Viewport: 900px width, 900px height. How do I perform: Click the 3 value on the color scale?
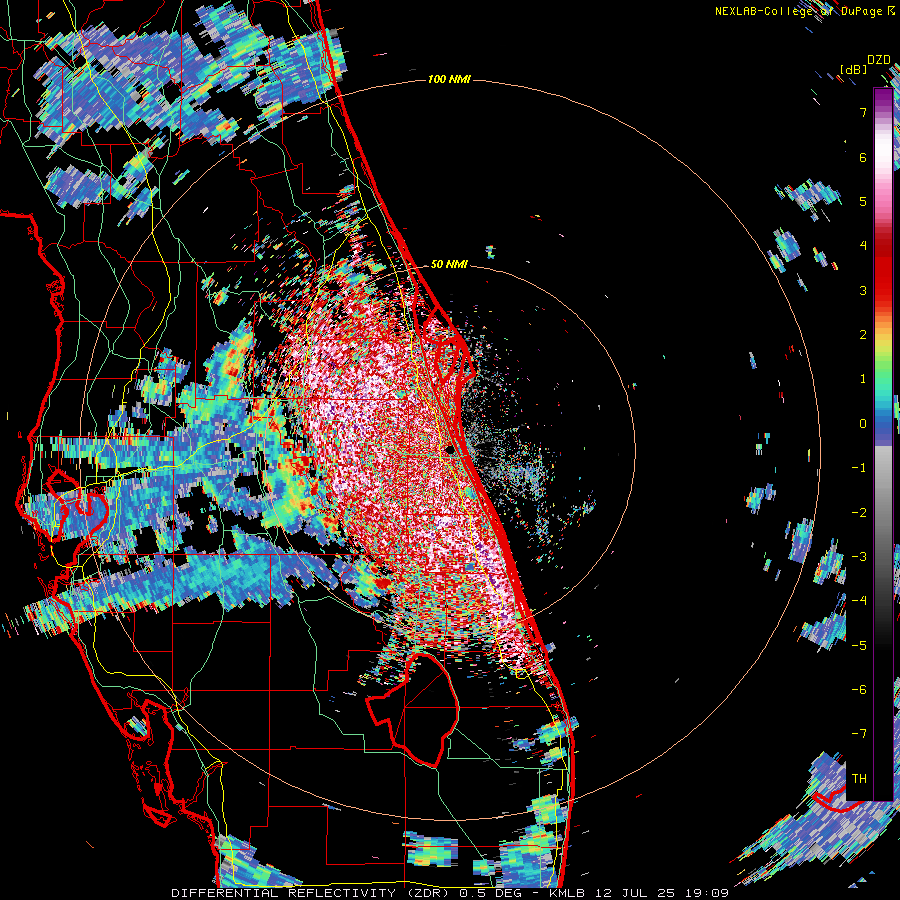[x=863, y=290]
